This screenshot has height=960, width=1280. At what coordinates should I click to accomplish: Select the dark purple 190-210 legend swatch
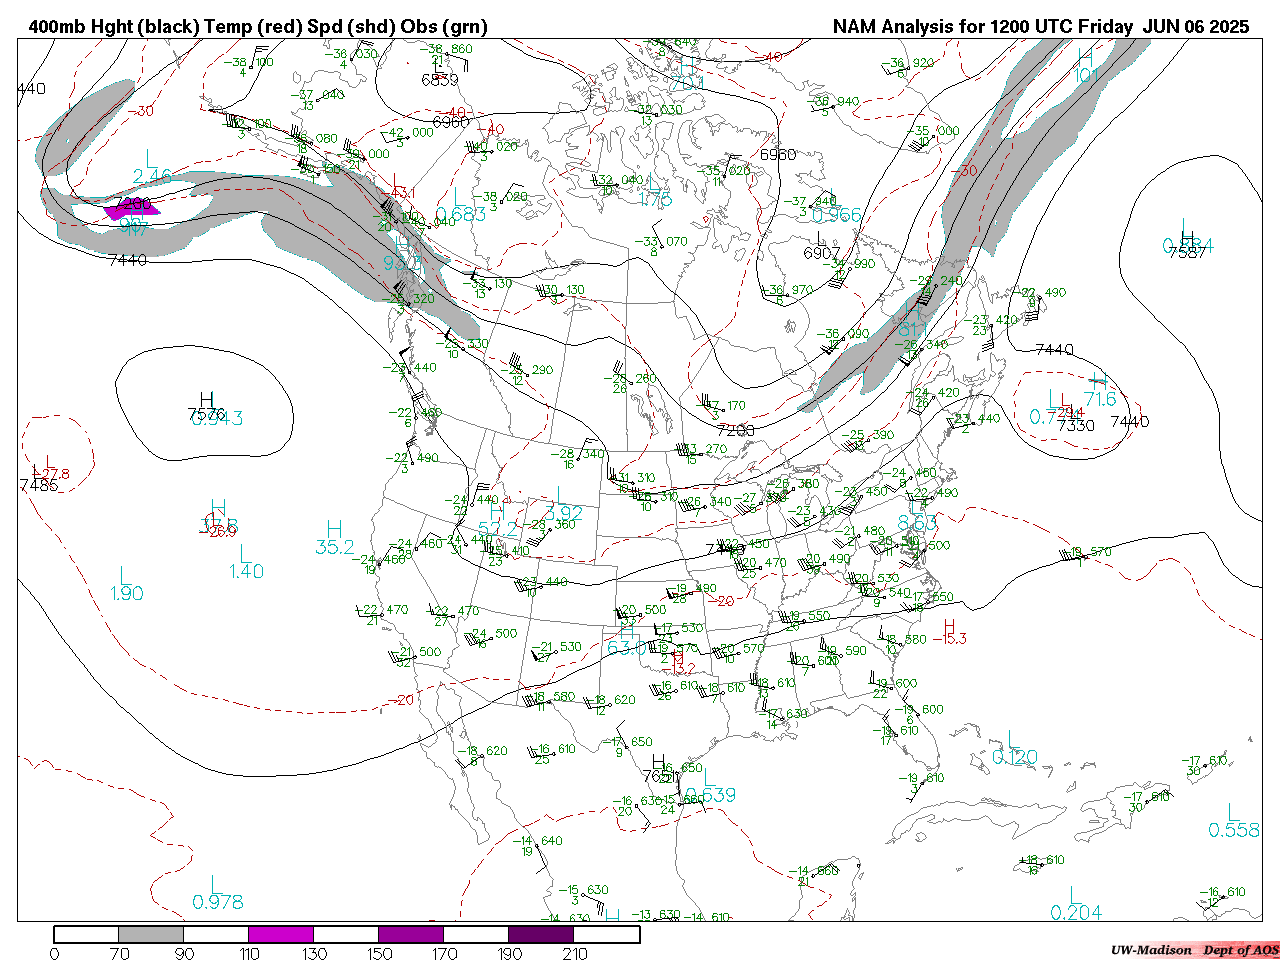coord(541,934)
